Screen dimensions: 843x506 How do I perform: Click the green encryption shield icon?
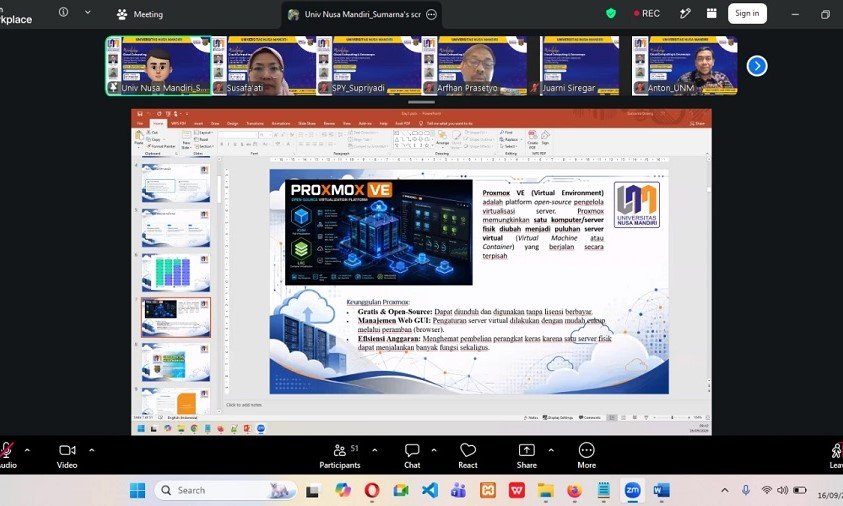coord(611,13)
